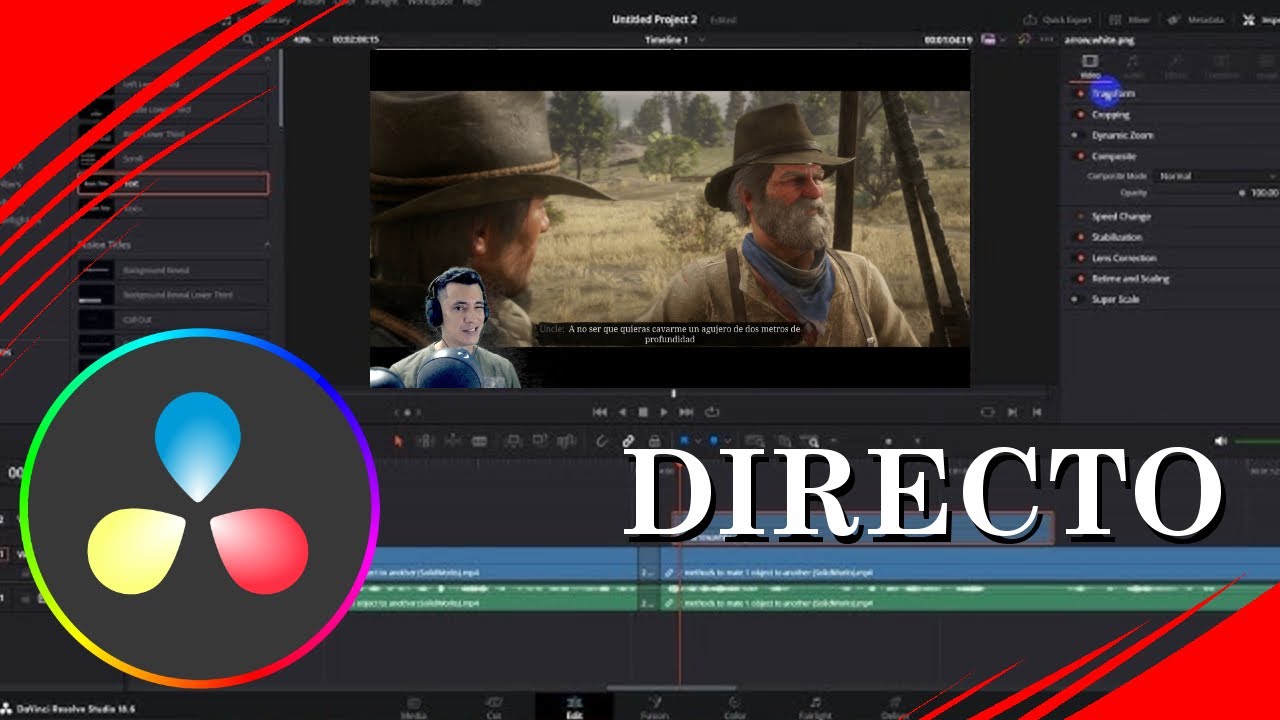Switch to the Media page
Viewport: 1280px width, 720px height.
413,708
